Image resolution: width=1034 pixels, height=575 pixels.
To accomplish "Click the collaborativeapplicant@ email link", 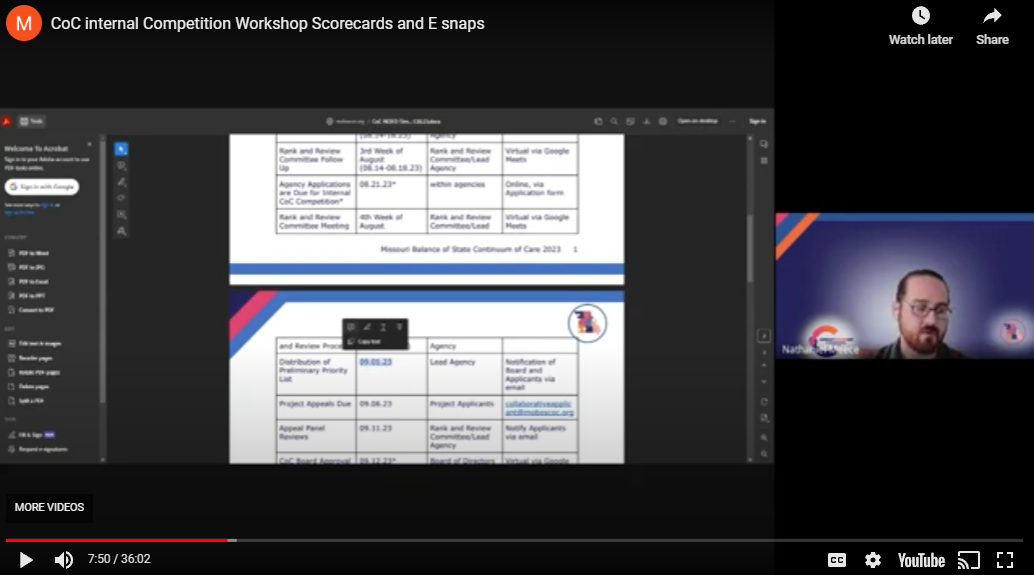I will tap(539, 408).
